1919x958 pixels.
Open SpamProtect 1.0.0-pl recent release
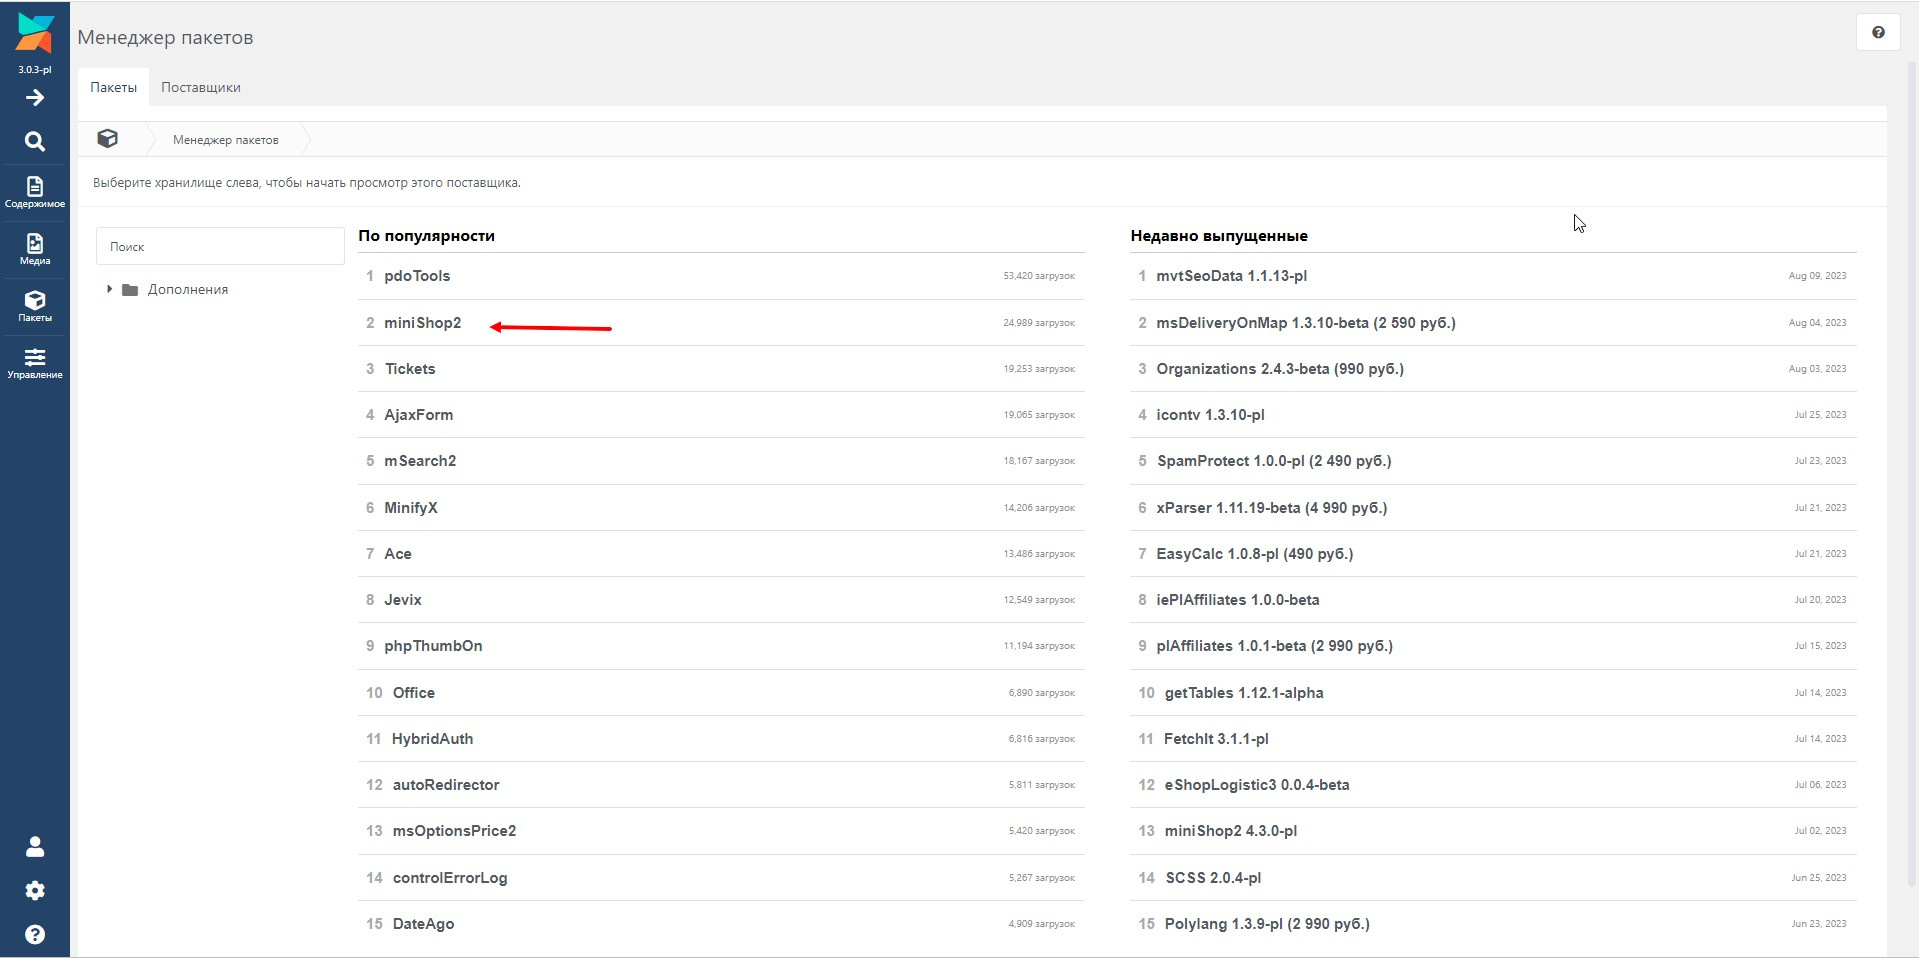pos(1274,461)
